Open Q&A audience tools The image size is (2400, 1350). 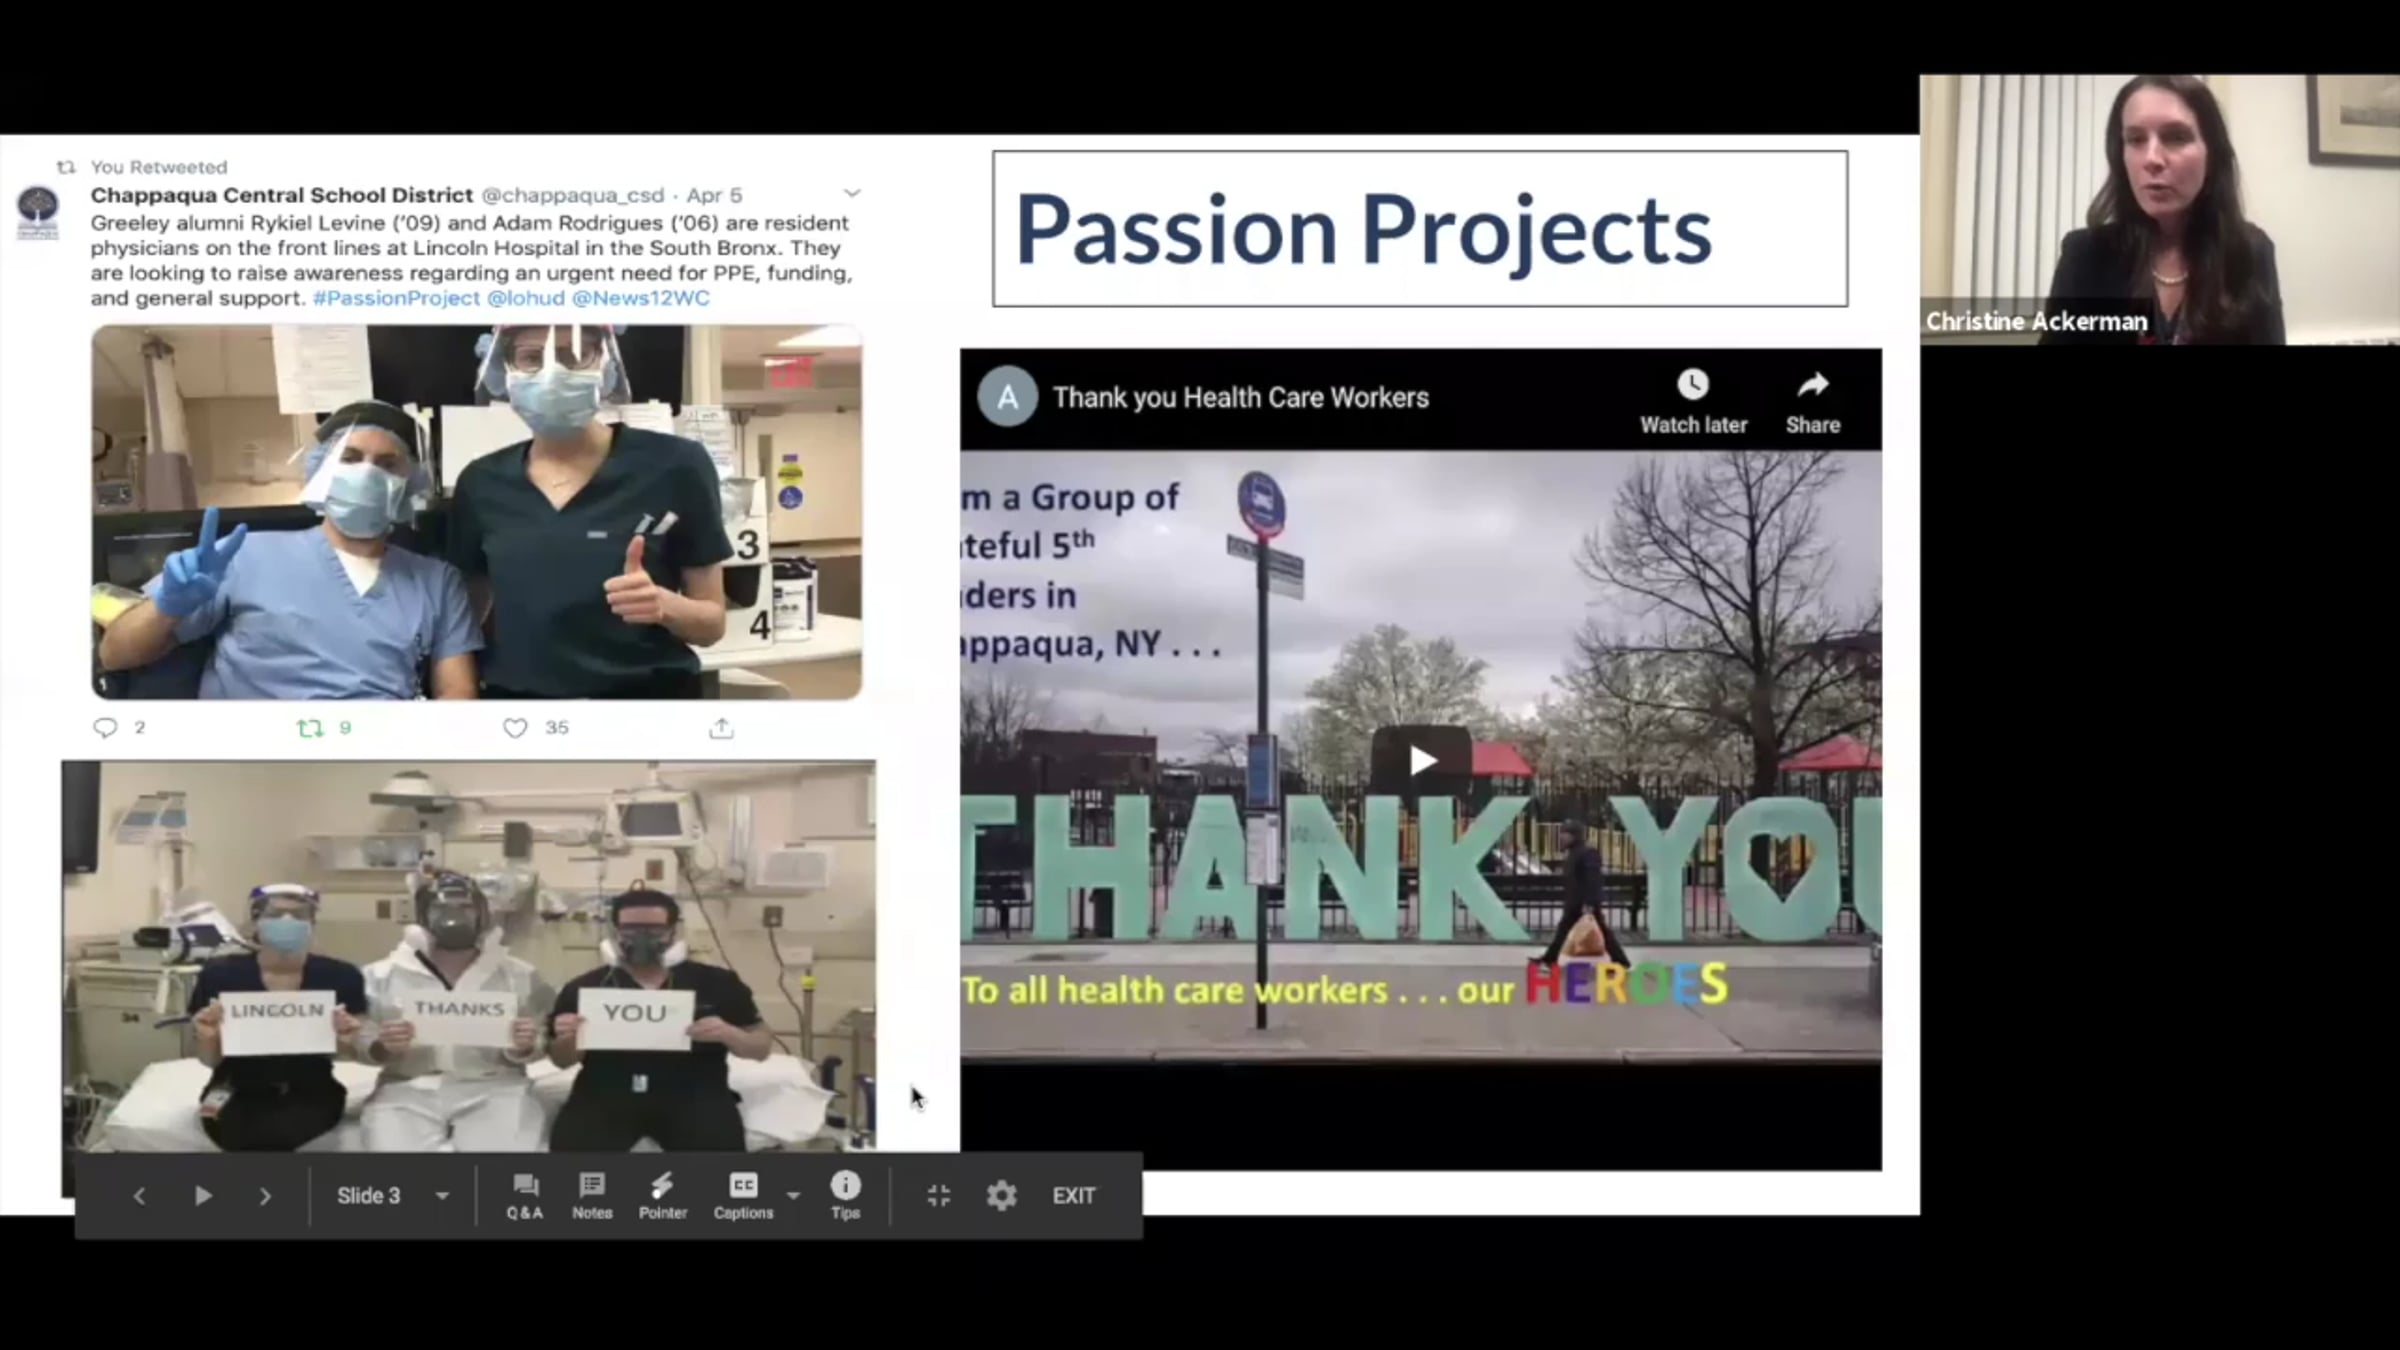(x=525, y=1196)
